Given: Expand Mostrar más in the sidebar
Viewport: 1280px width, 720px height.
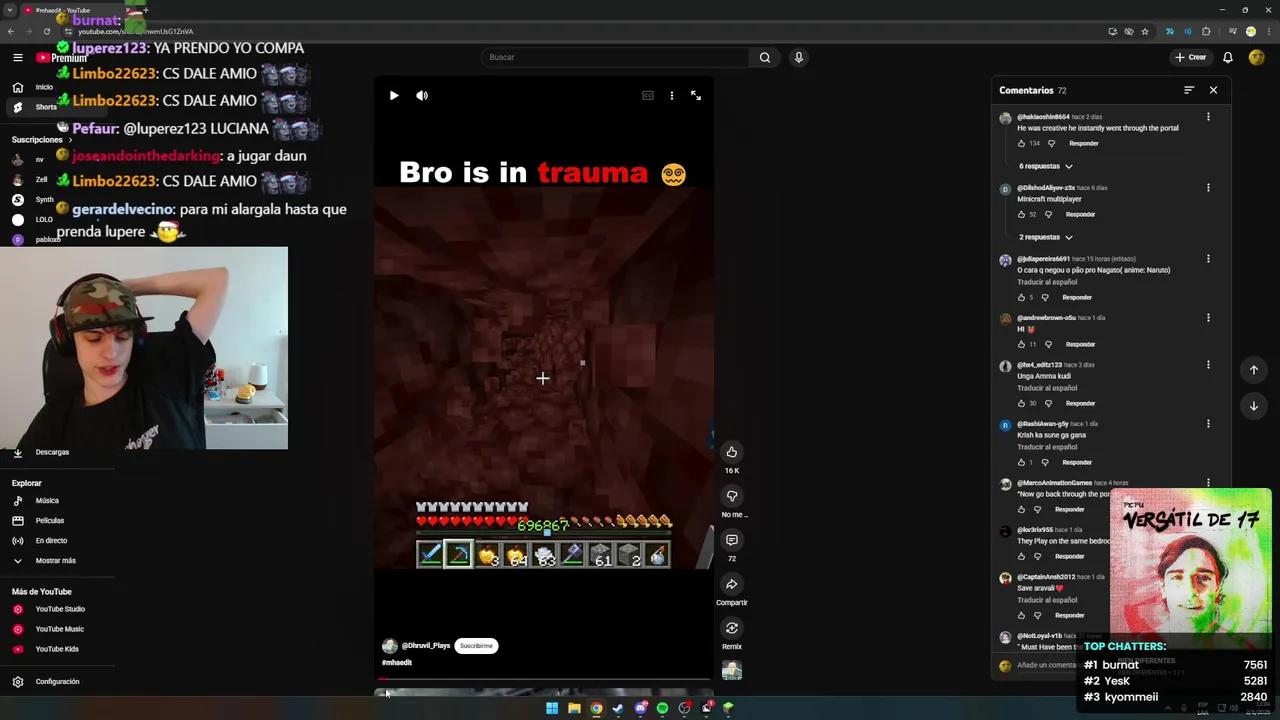Looking at the screenshot, I should (55, 560).
